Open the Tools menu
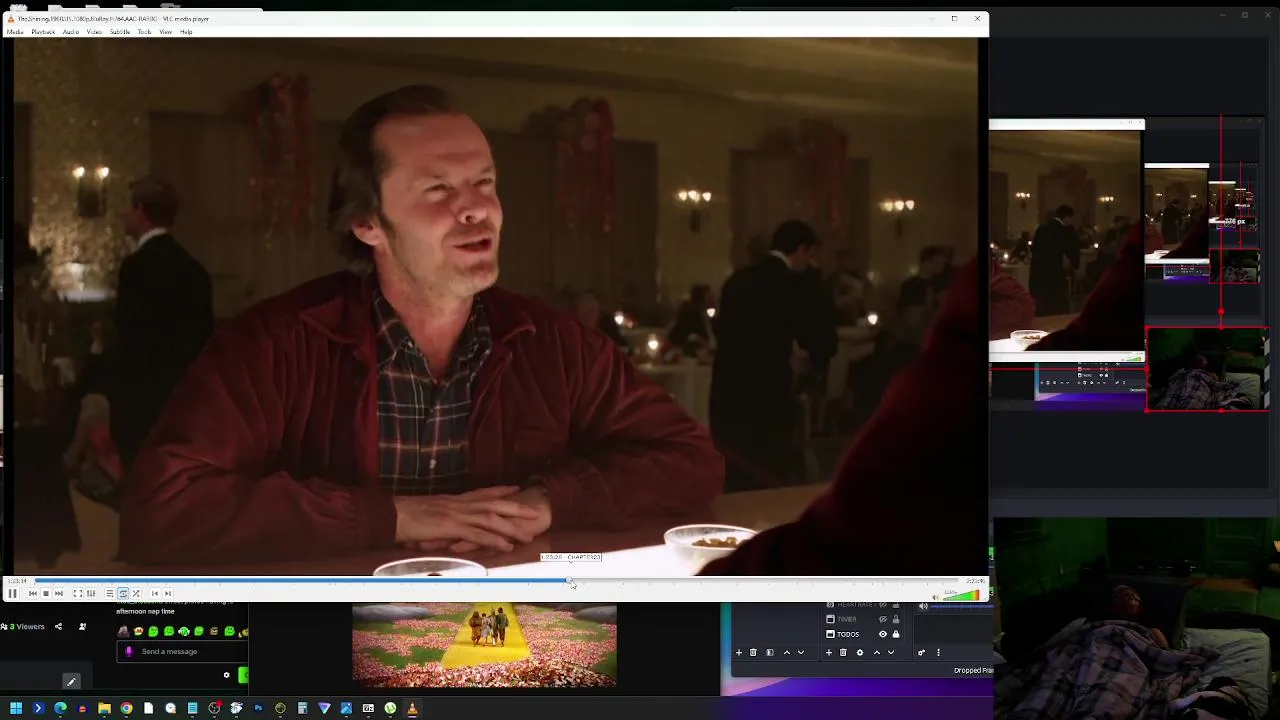Screen dimensions: 1280x720 144,32
